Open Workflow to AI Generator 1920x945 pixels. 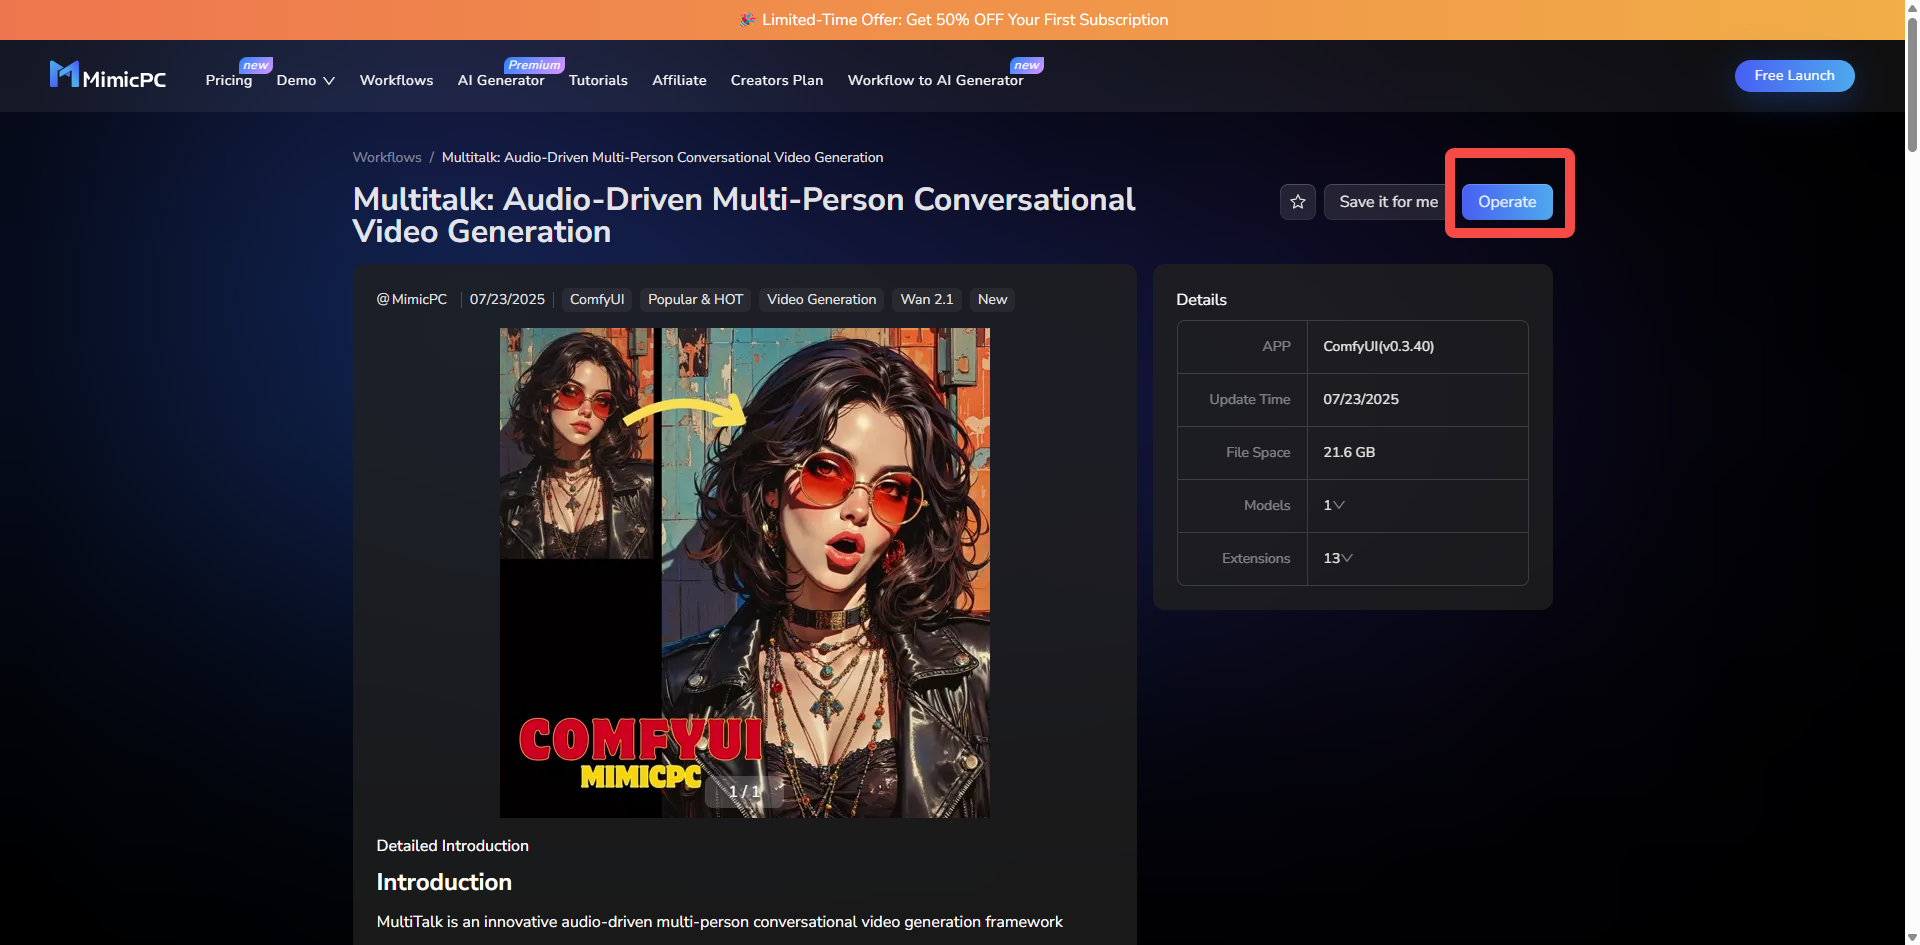pos(935,80)
